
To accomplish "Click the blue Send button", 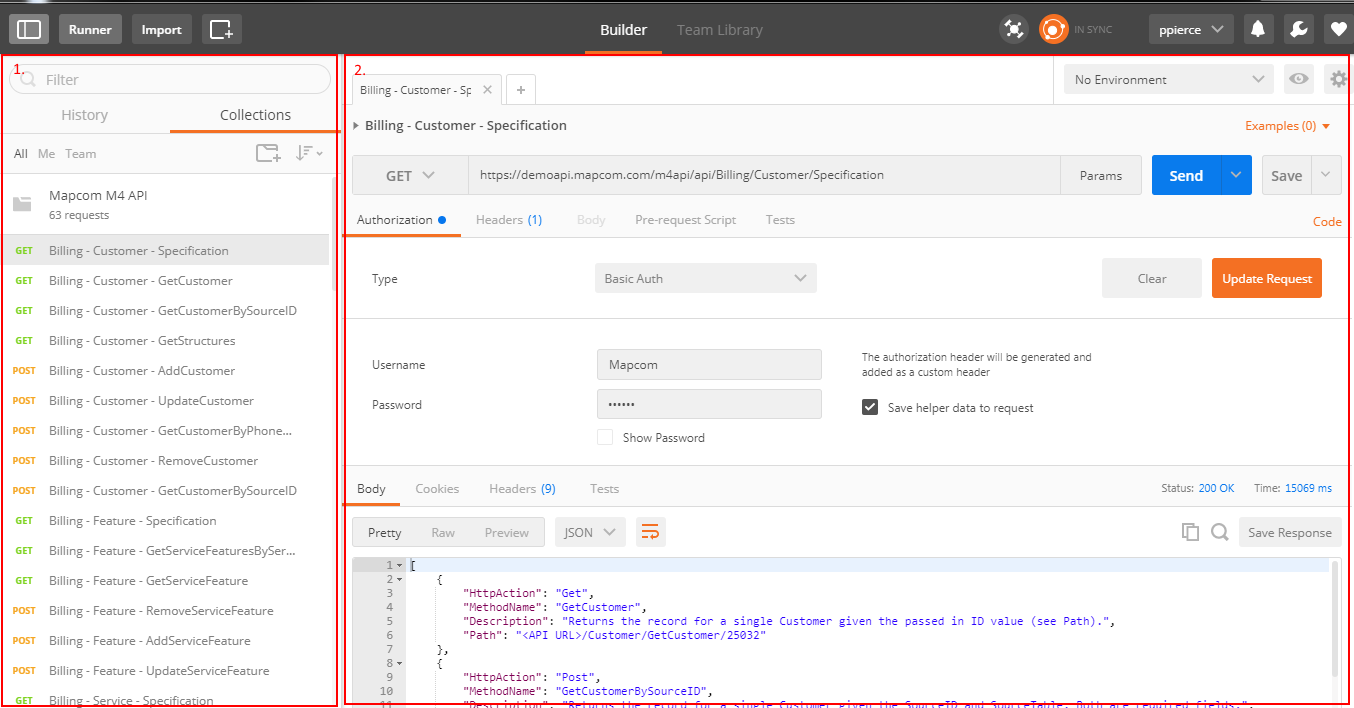I will tap(1186, 175).
